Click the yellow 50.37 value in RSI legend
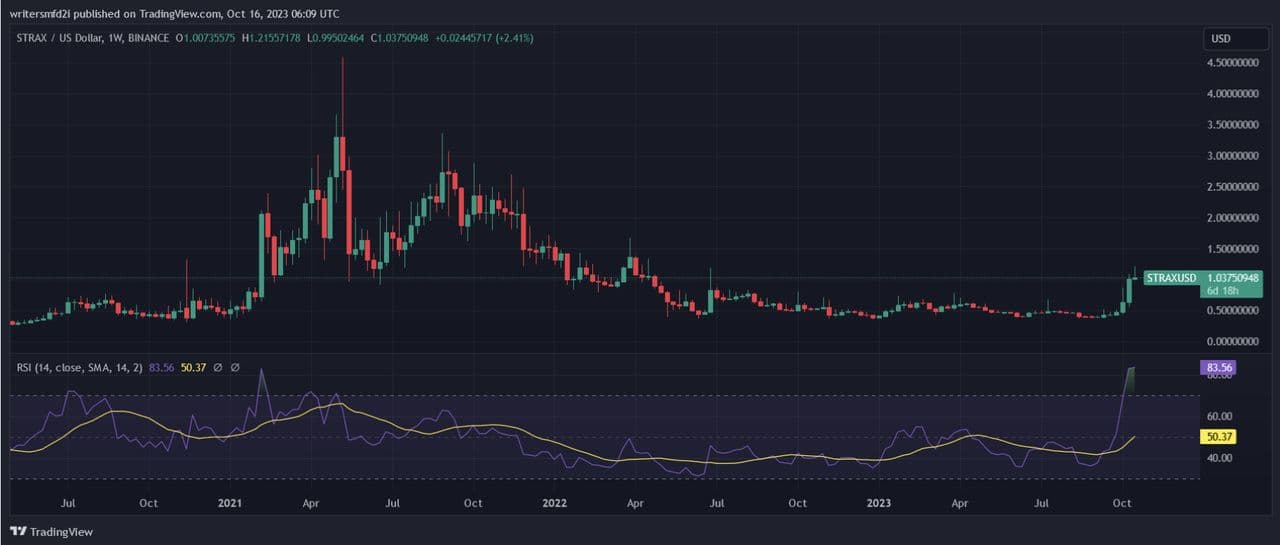Viewport: 1280px width, 545px height. (x=191, y=368)
